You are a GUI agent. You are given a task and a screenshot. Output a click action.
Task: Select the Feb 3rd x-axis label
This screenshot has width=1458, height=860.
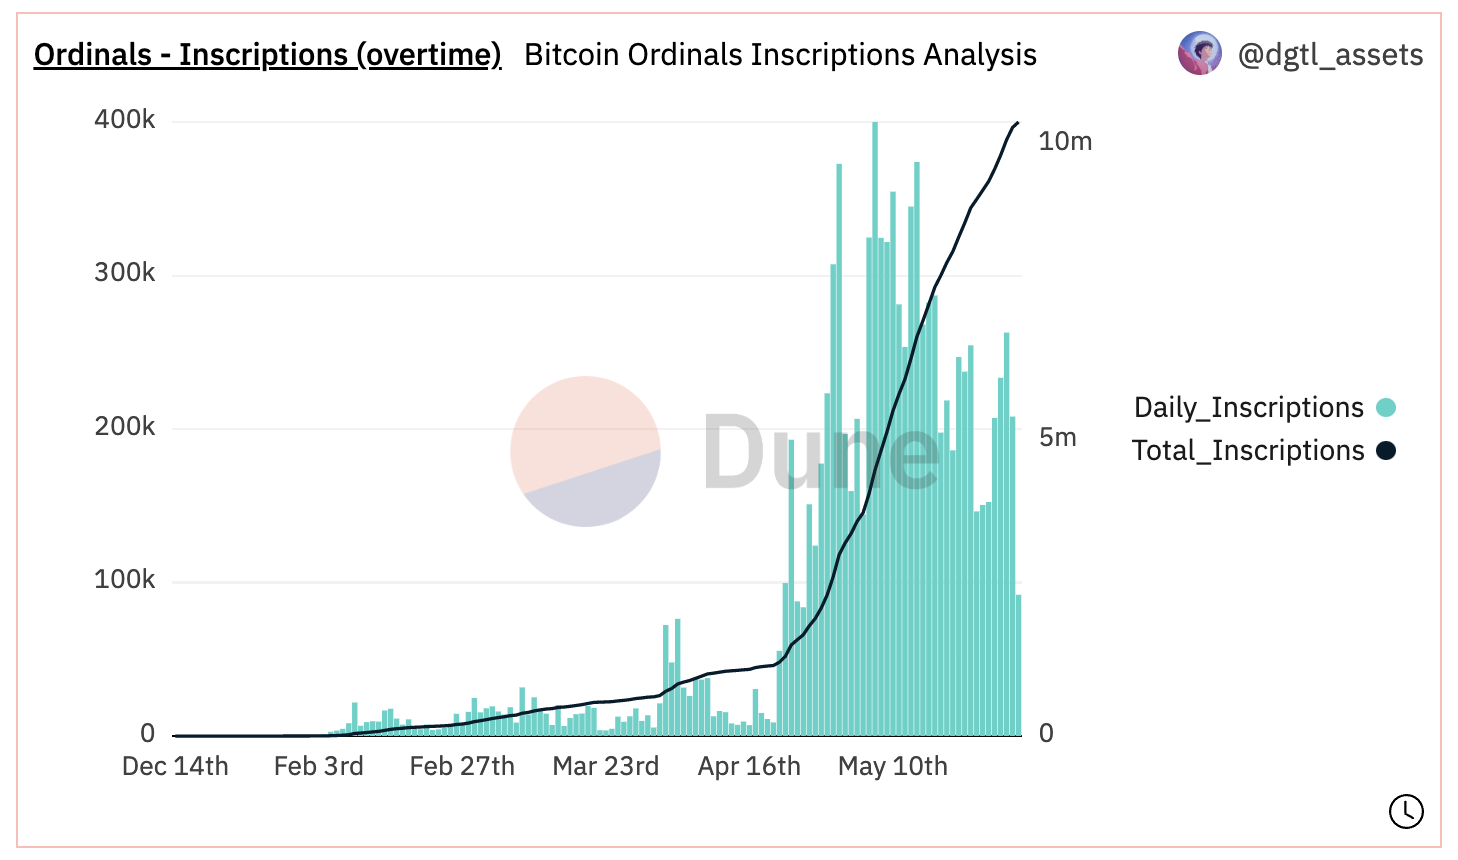pyautogui.click(x=318, y=766)
